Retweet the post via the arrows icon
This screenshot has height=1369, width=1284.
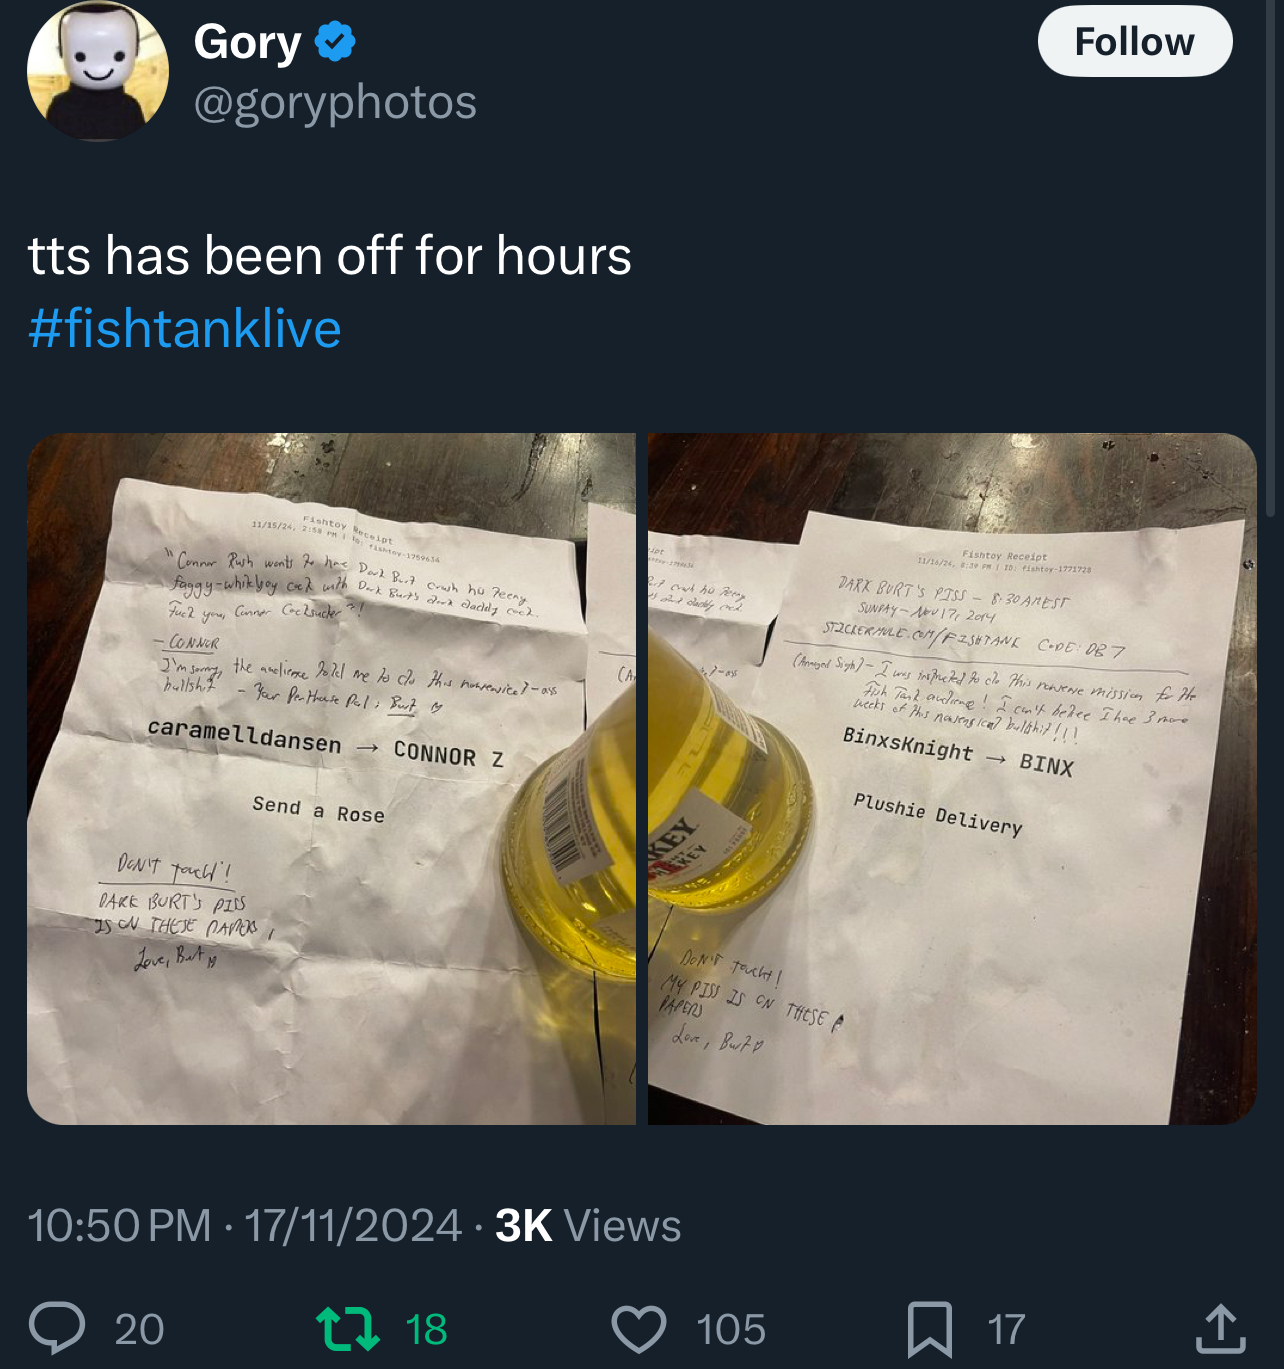347,1329
